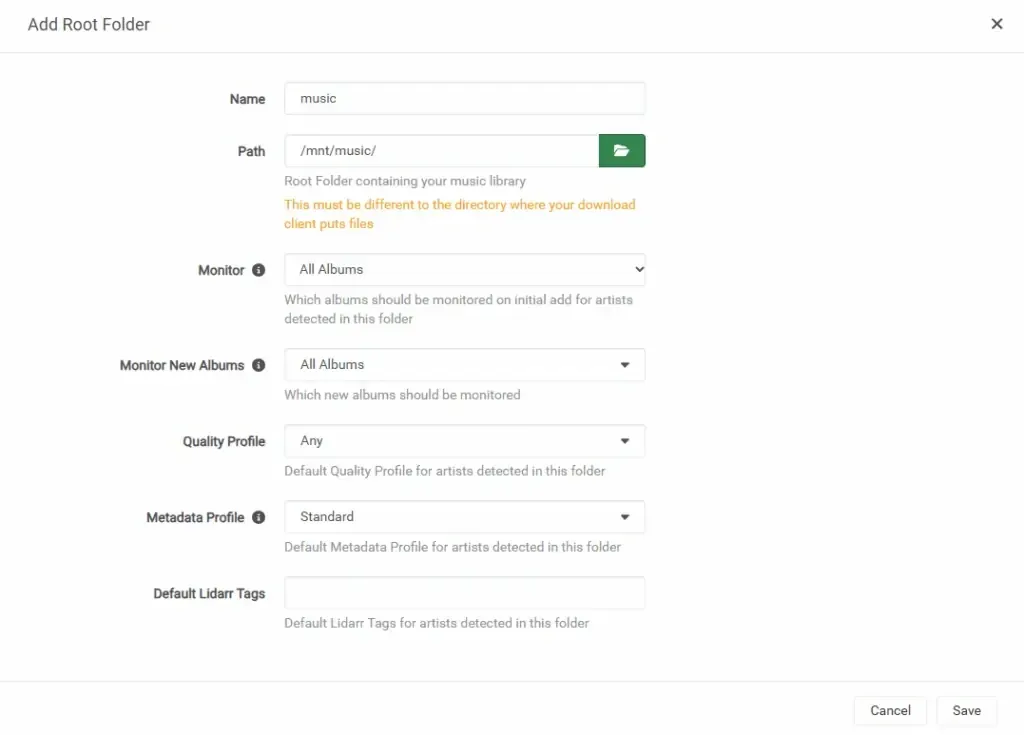
Task: Click the chevron in the Monitor select
Action: pyautogui.click(x=639, y=269)
